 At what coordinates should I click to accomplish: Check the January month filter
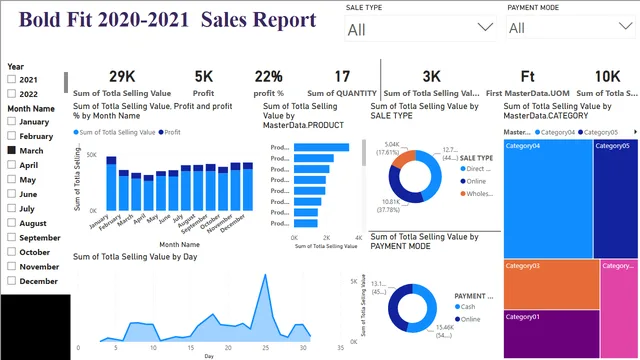(x=11, y=121)
